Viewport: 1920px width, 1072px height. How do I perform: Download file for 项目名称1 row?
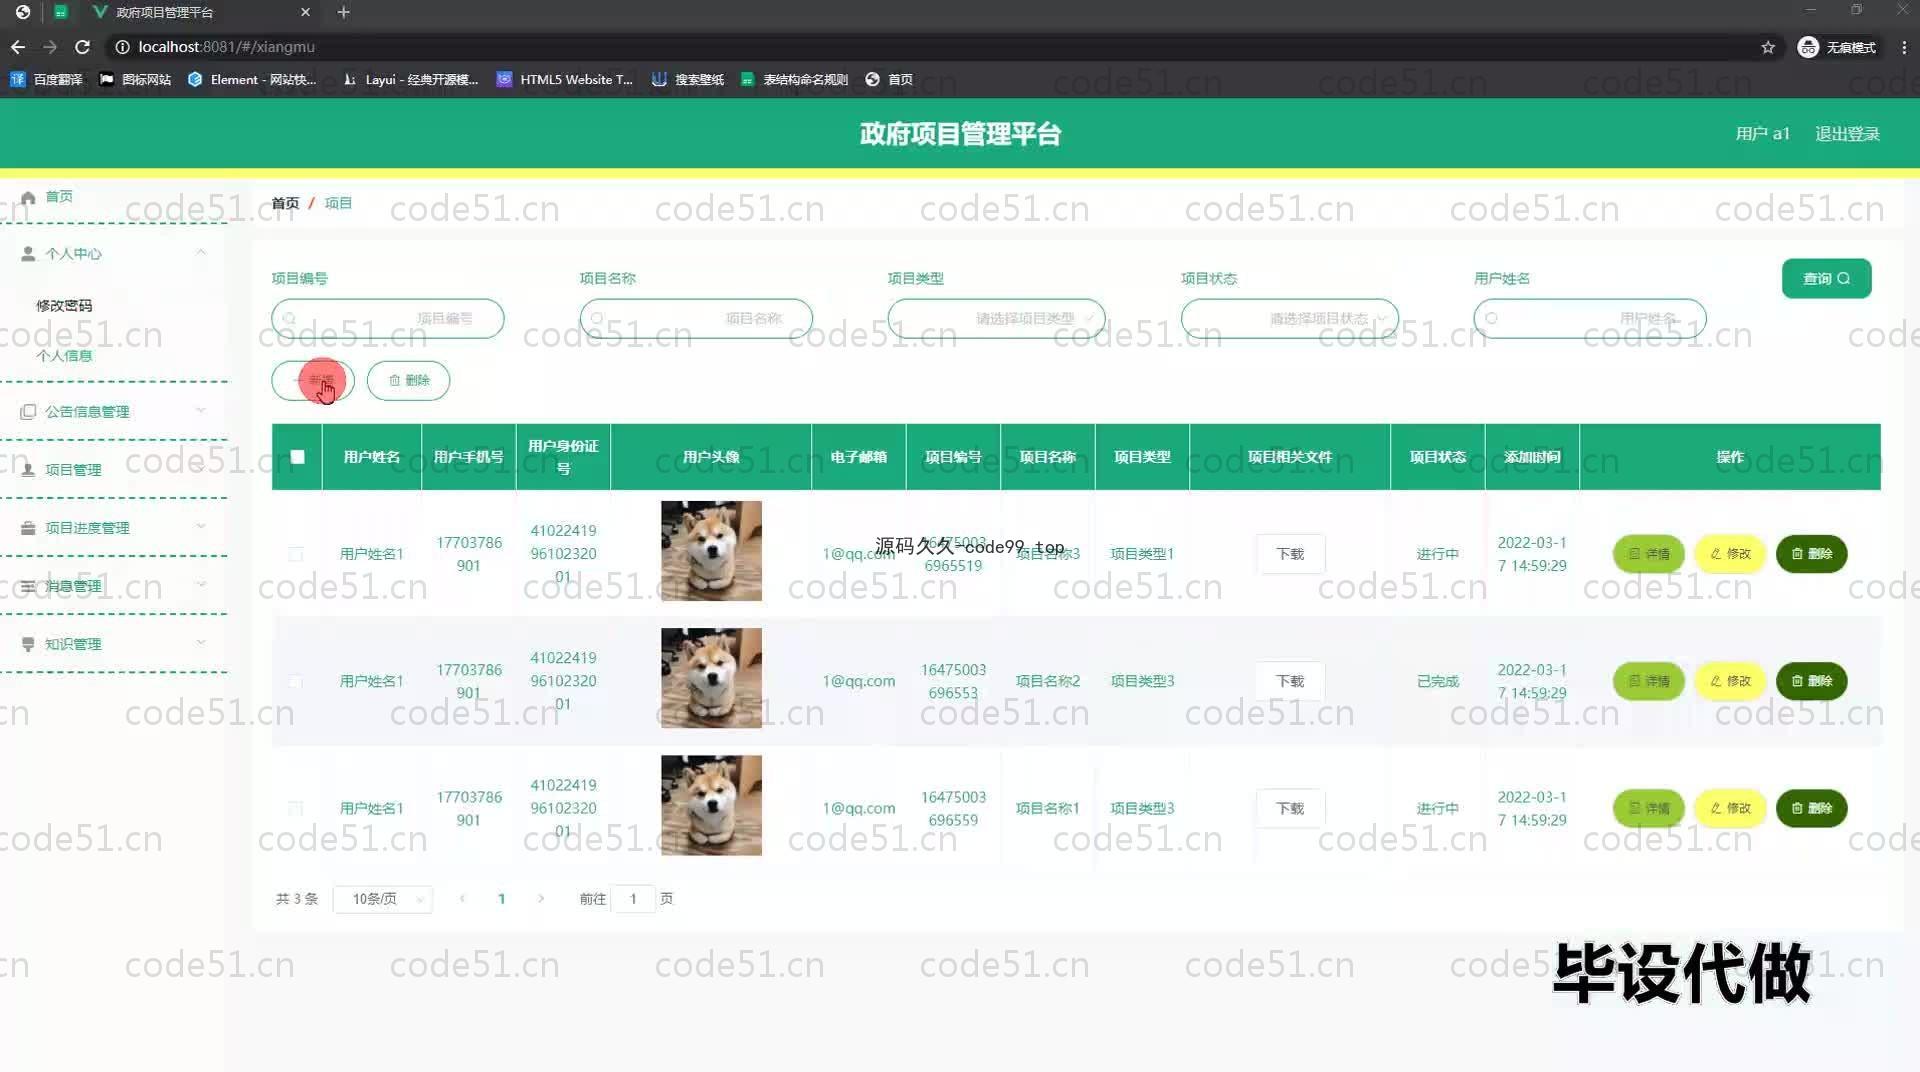tap(1290, 808)
